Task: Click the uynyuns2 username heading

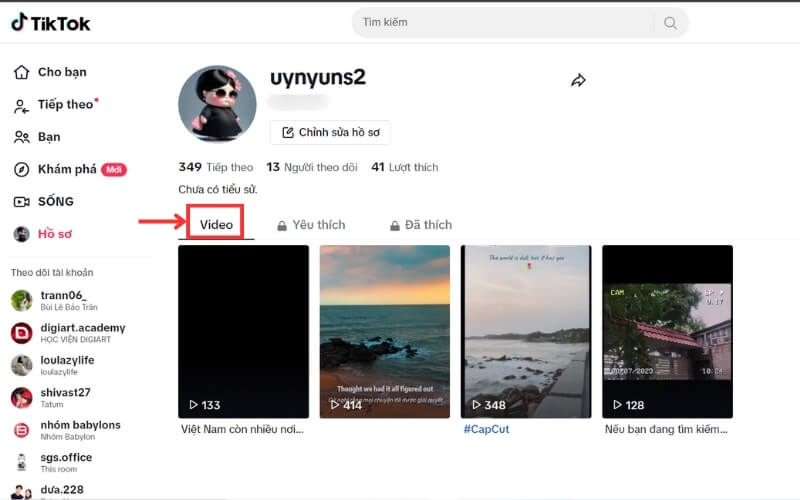Action: tap(318, 78)
